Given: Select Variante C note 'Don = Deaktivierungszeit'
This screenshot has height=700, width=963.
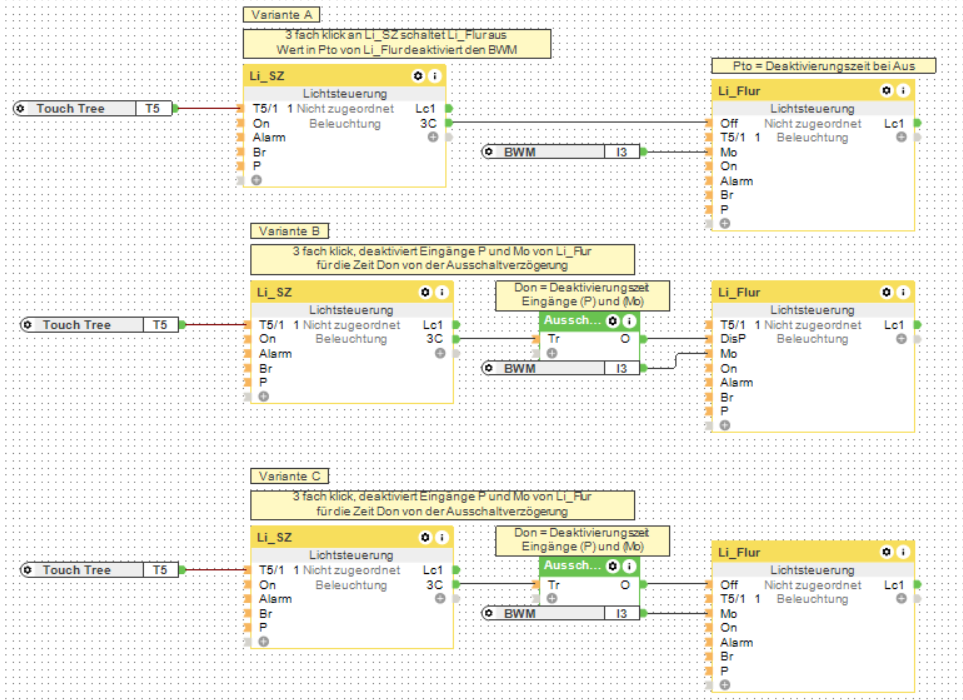Looking at the screenshot, I should [582, 540].
